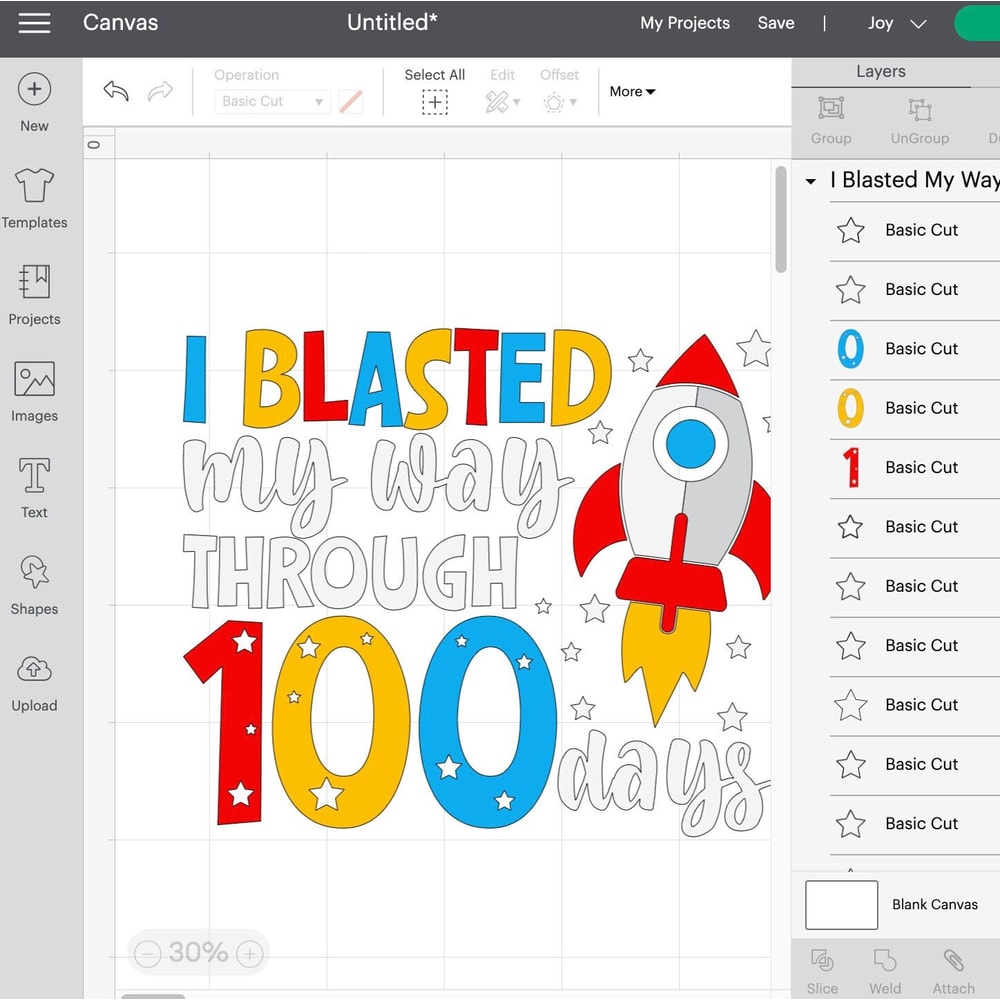Screen dimensions: 1000x1000
Task: Click the Weld tool
Action: [885, 968]
